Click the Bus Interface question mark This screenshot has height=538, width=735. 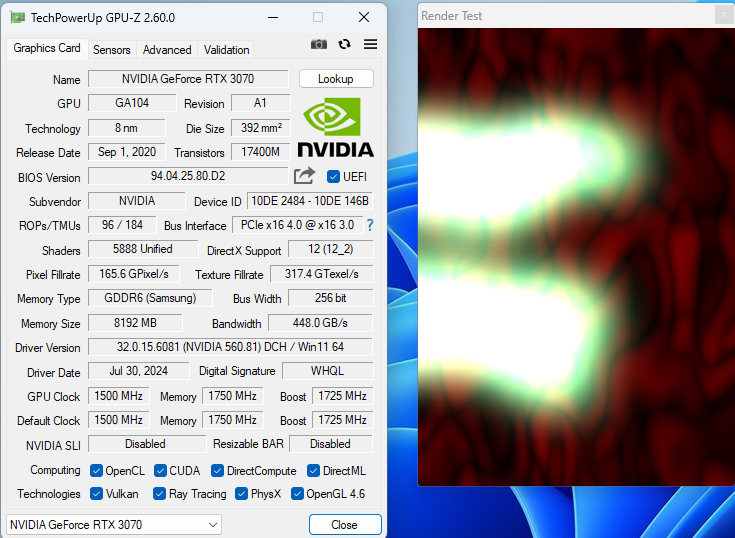370,225
